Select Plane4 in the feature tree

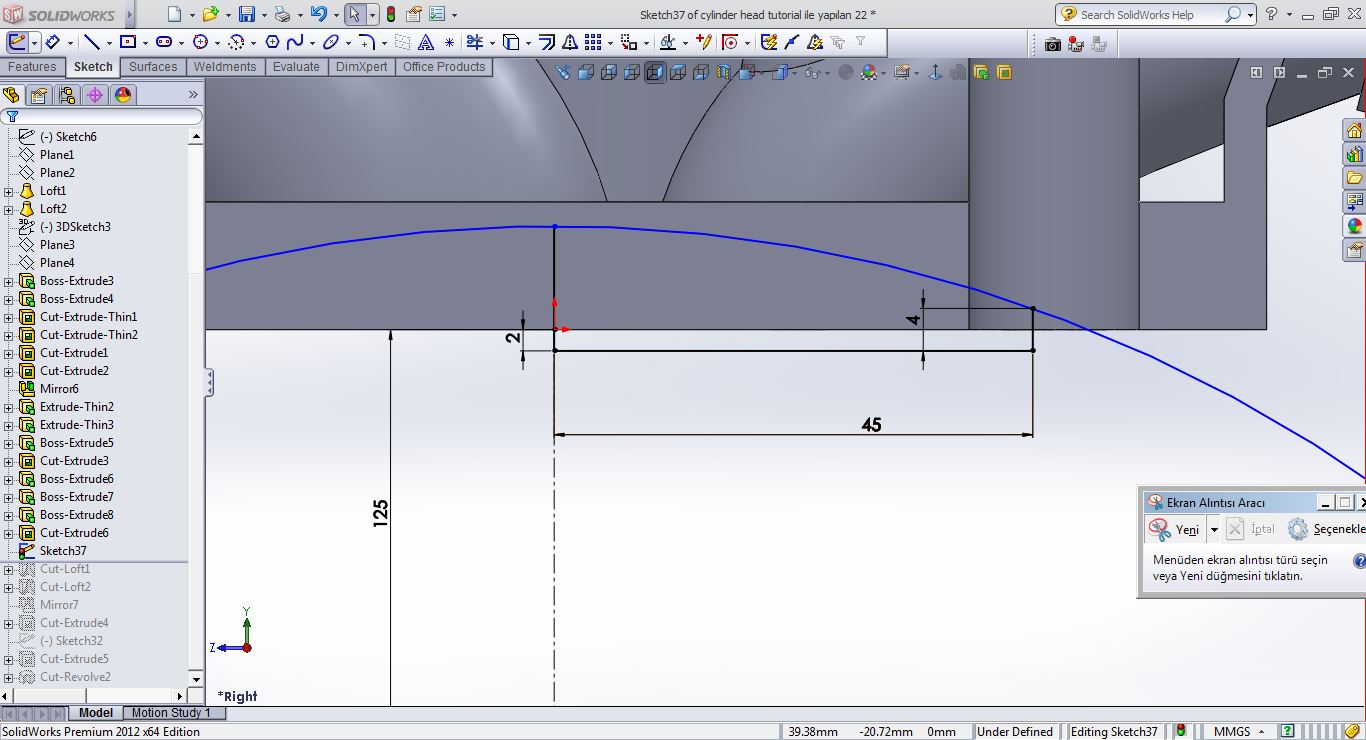click(57, 263)
